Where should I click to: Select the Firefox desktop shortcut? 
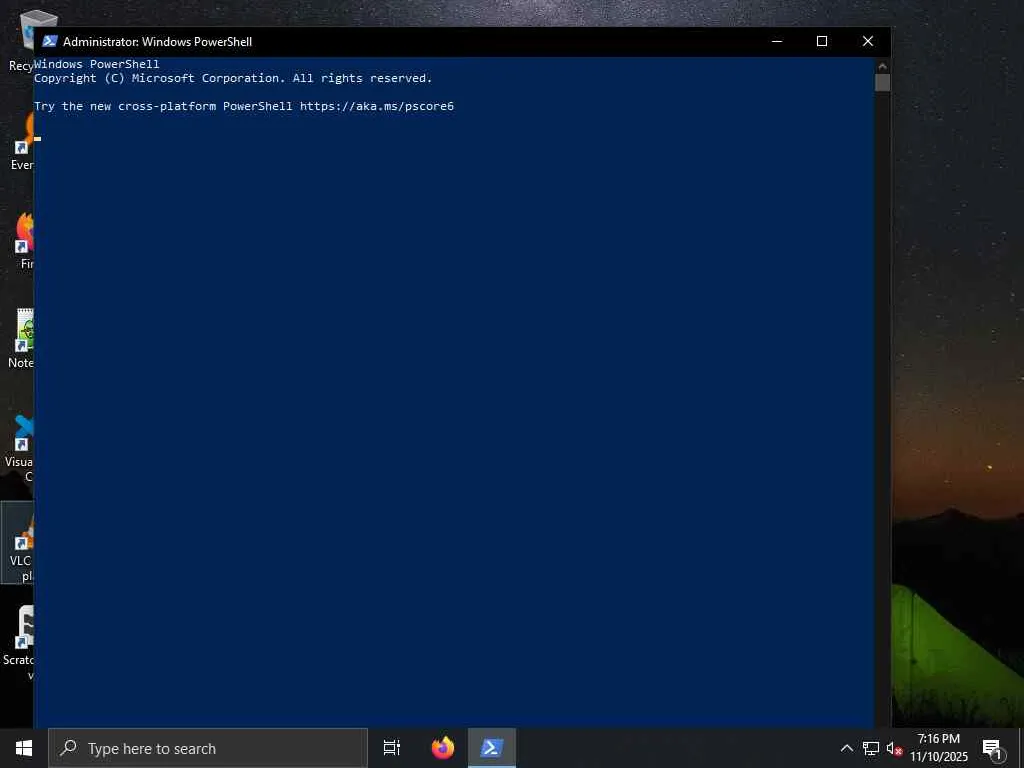(23, 240)
